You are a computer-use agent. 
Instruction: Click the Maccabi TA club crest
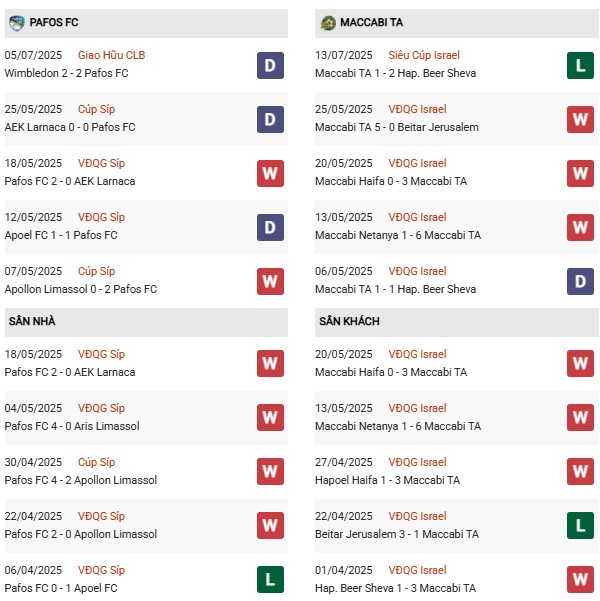[x=327, y=22]
